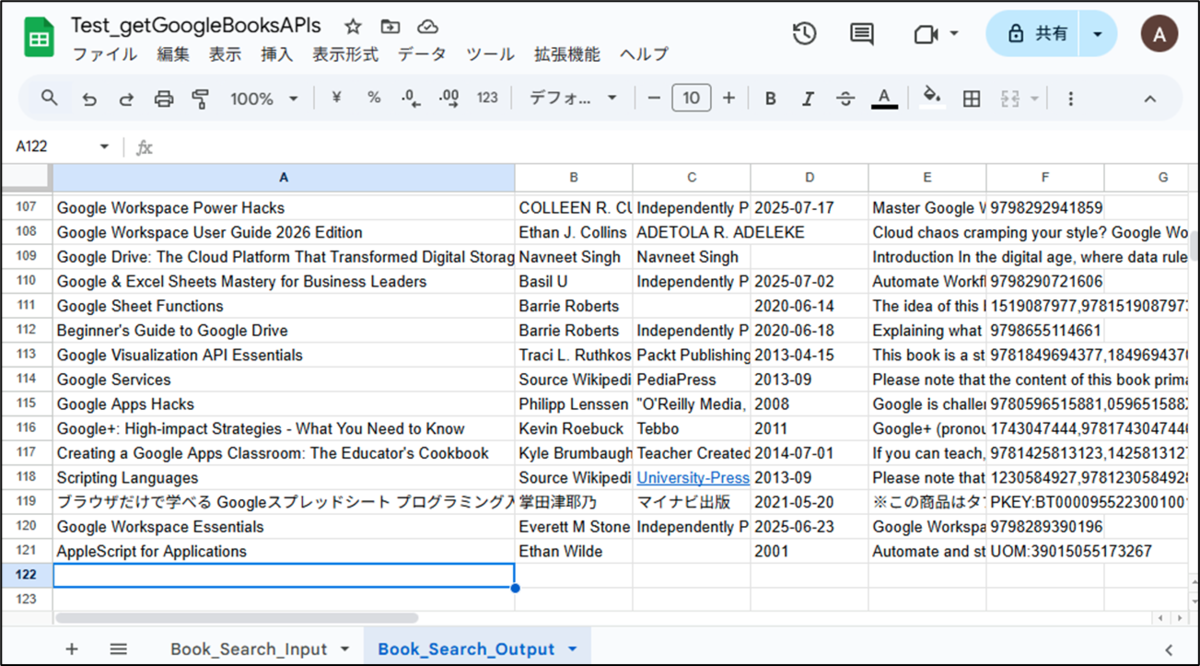Open the データ menu
The width and height of the screenshot is (1200, 666).
coord(422,55)
